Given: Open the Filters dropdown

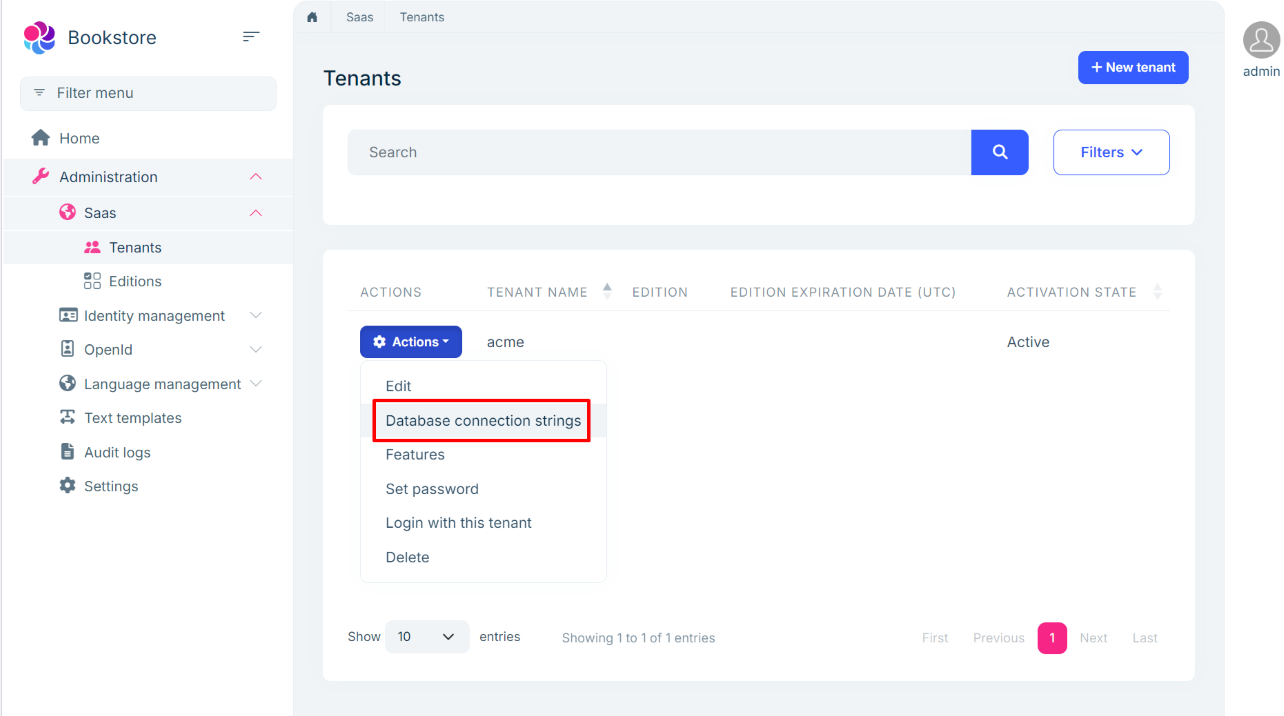Looking at the screenshot, I should (1111, 151).
